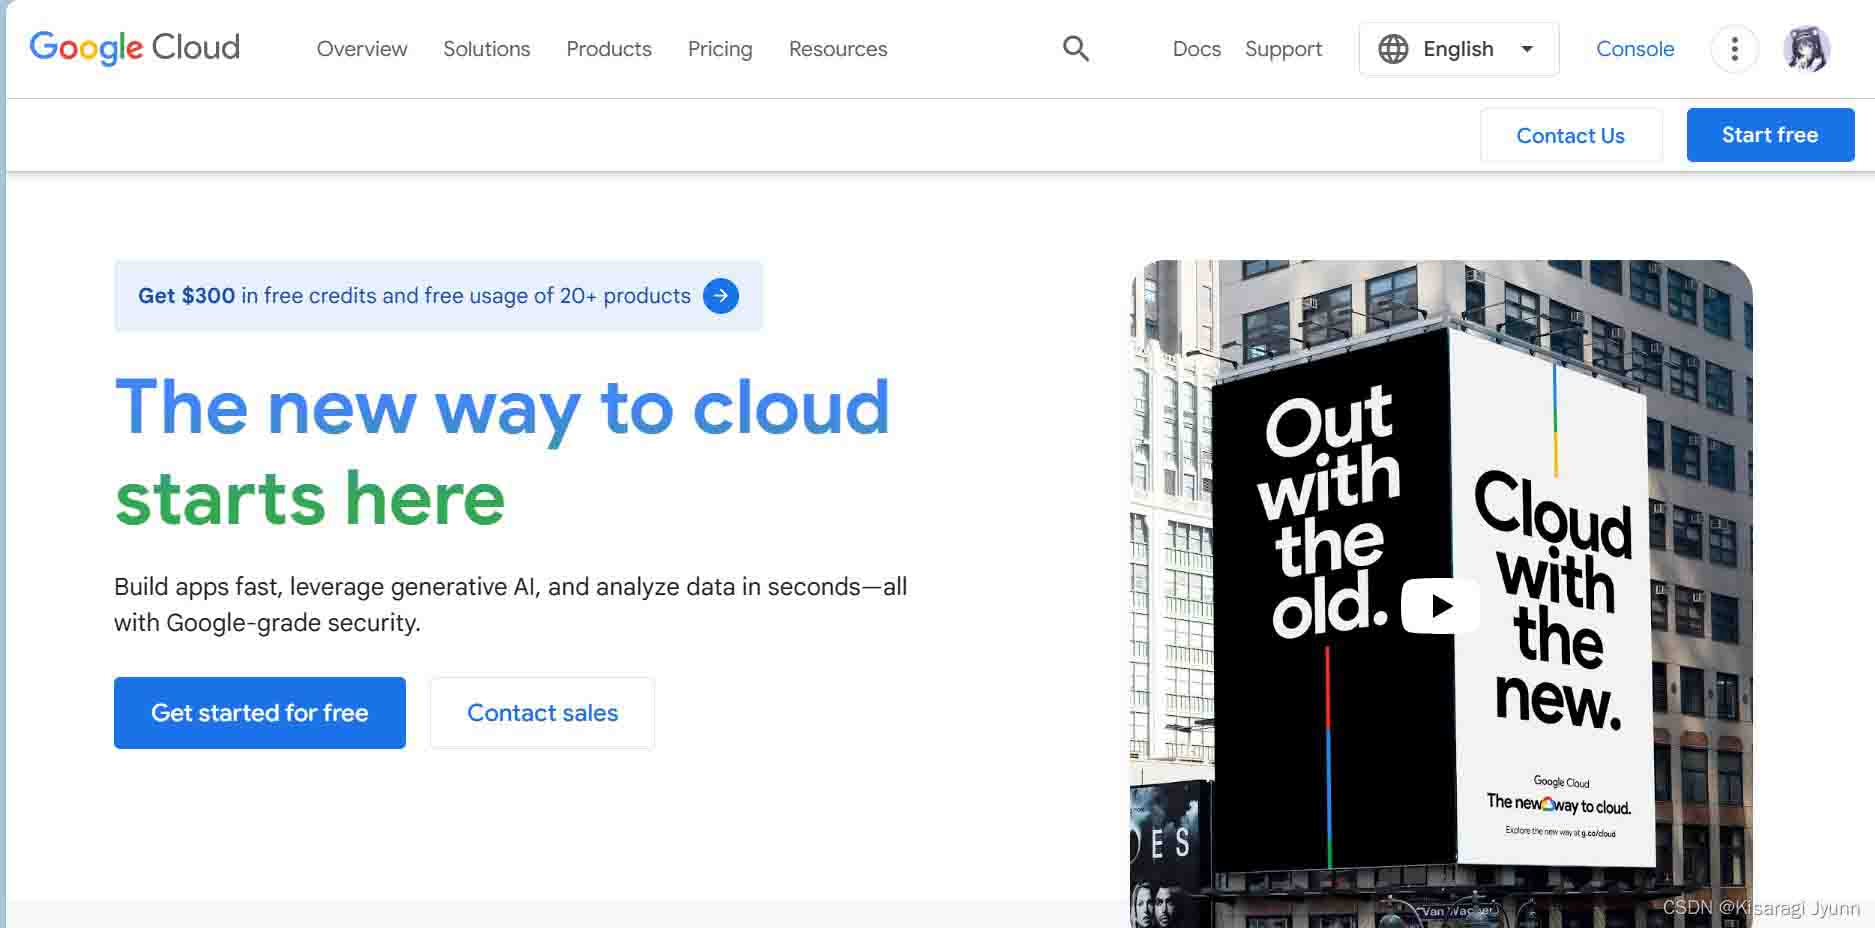1875x928 pixels.
Task: Play the Google Cloud billboard video
Action: (1440, 605)
